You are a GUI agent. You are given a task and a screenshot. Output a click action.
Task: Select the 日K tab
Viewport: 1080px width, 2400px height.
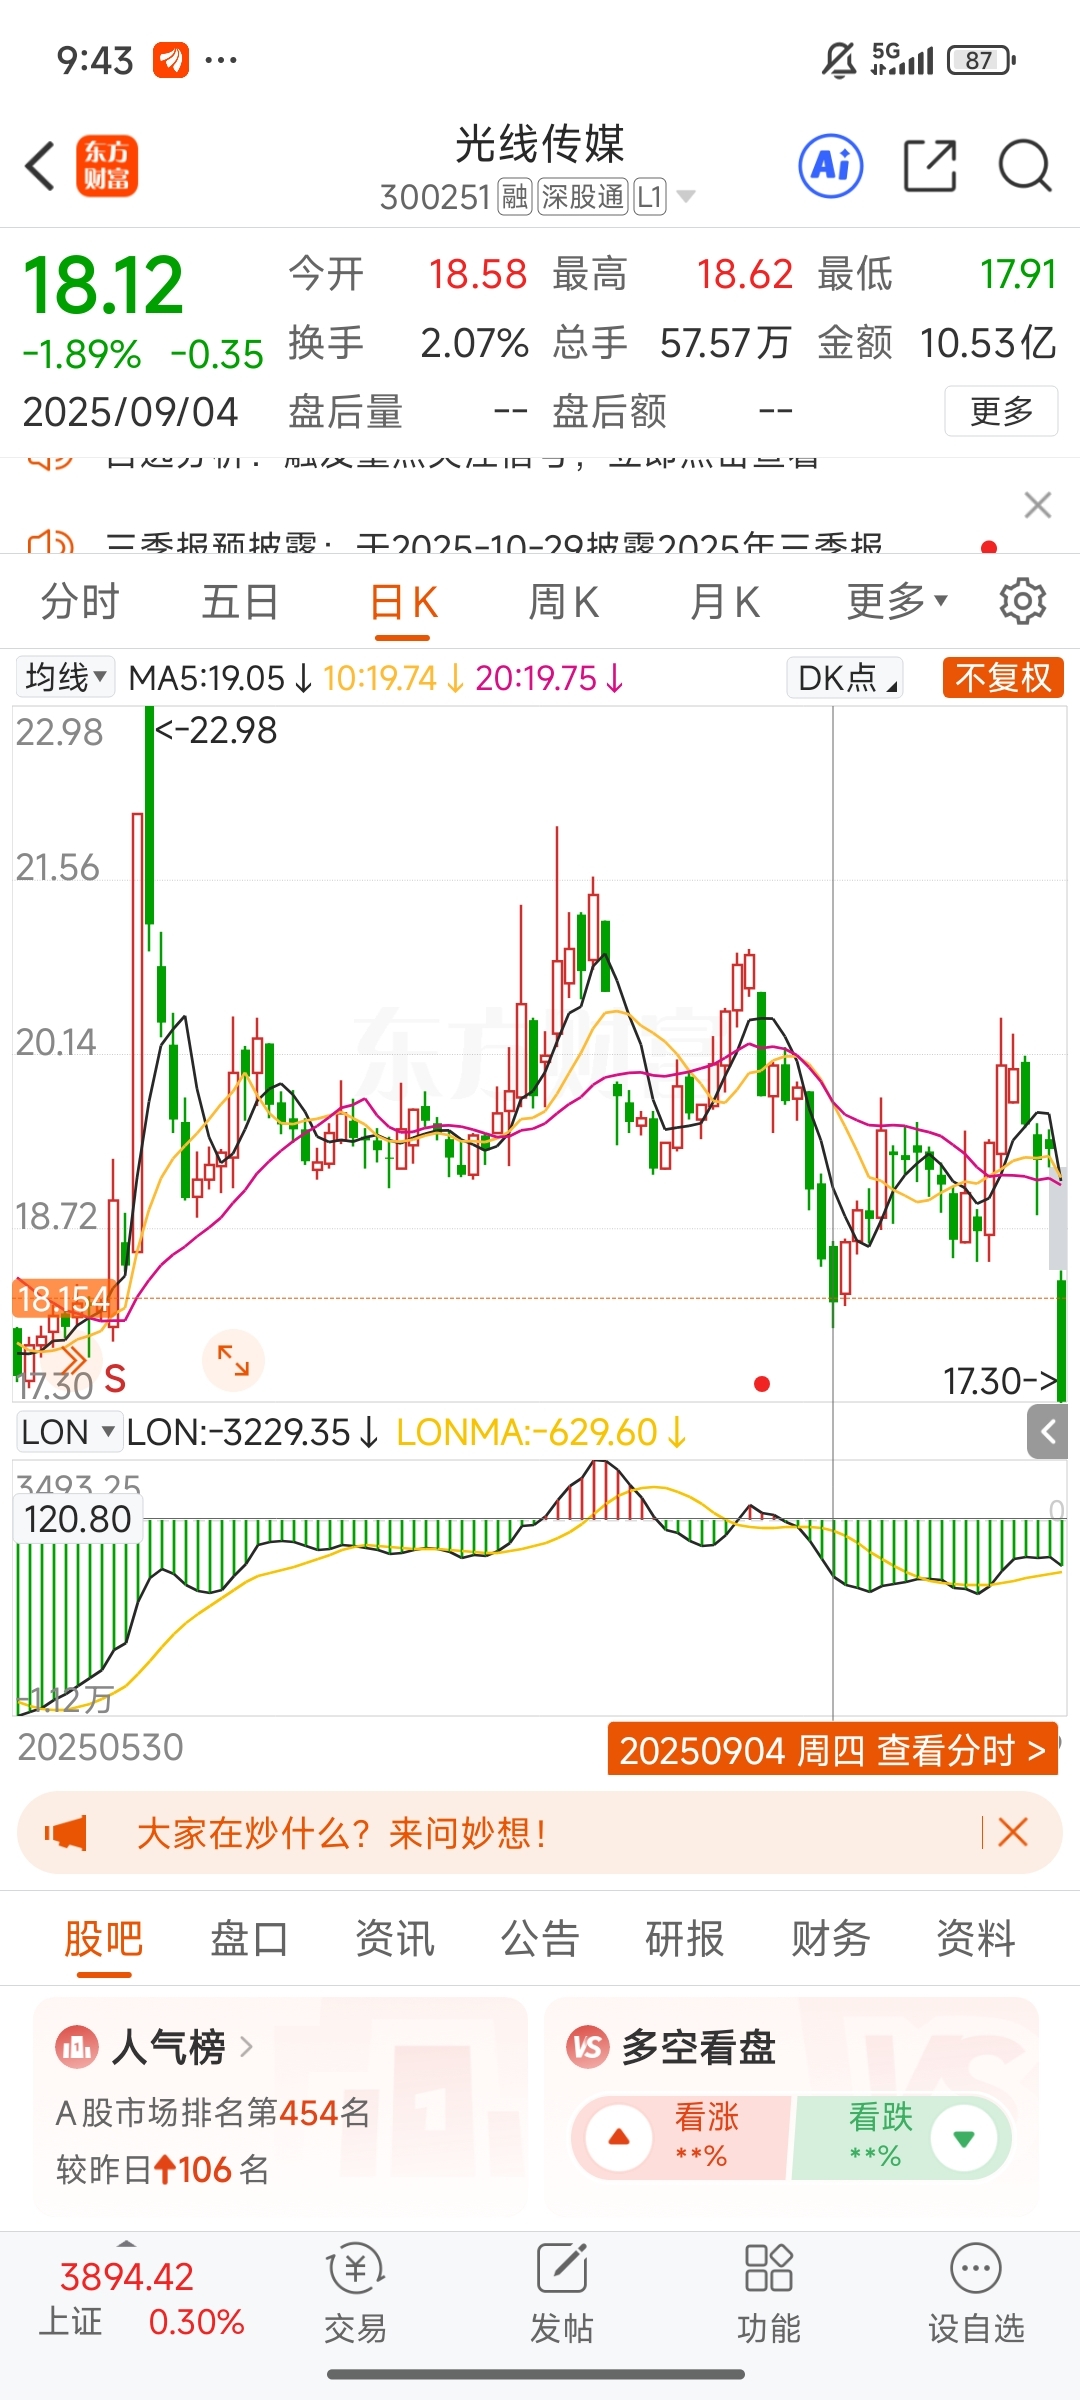tap(403, 602)
